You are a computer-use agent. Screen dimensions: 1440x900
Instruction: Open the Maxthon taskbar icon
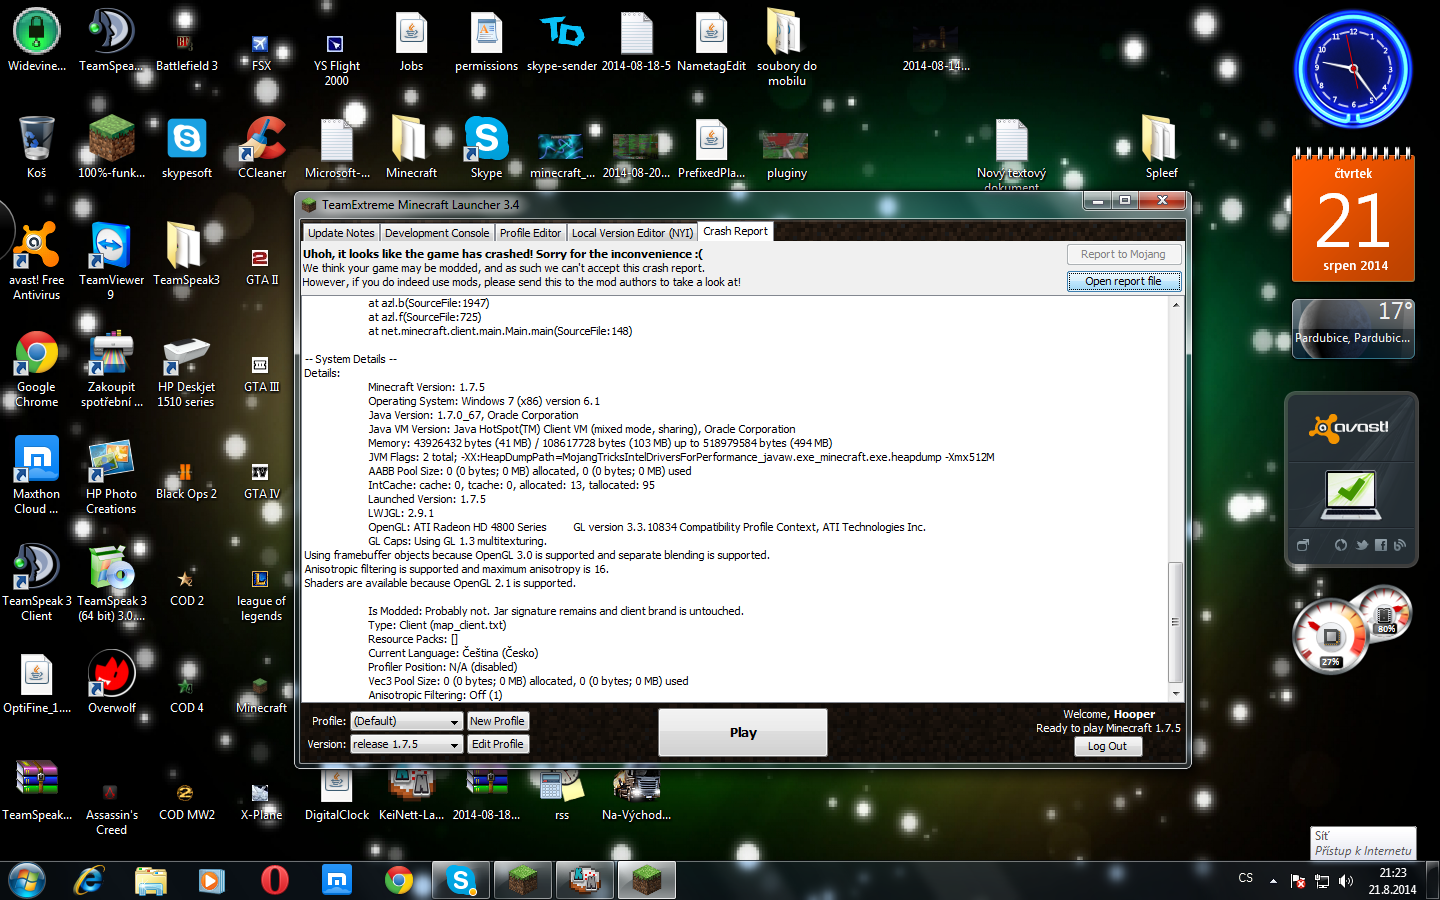[x=337, y=880]
